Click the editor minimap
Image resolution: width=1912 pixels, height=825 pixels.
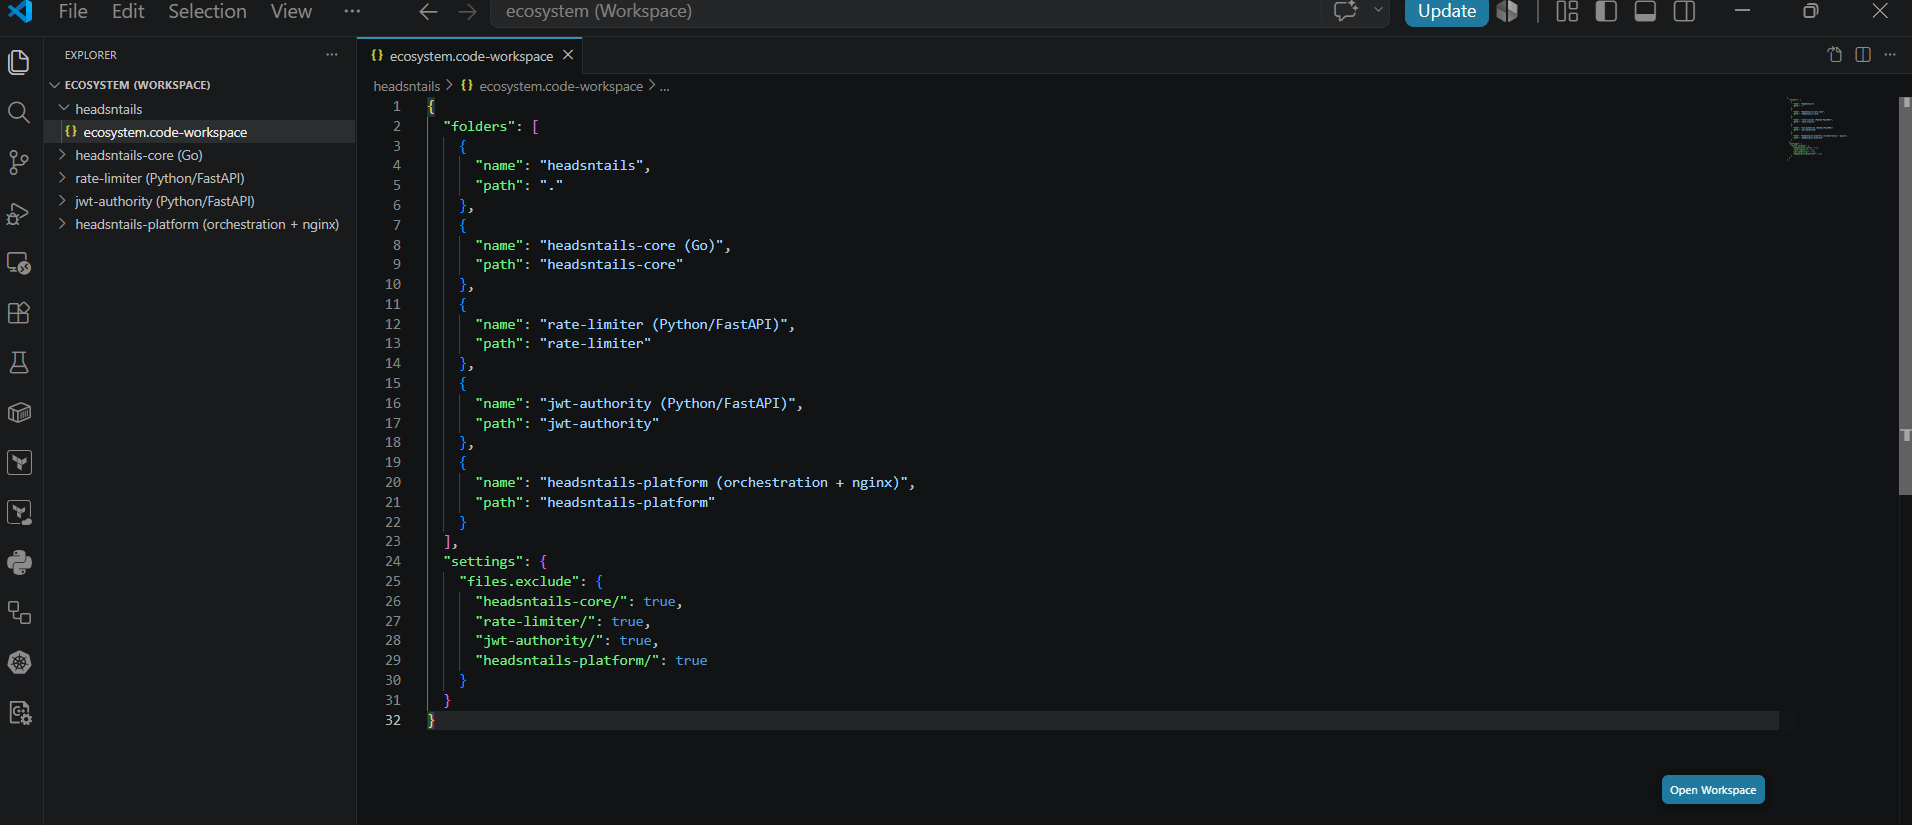pos(1819,128)
